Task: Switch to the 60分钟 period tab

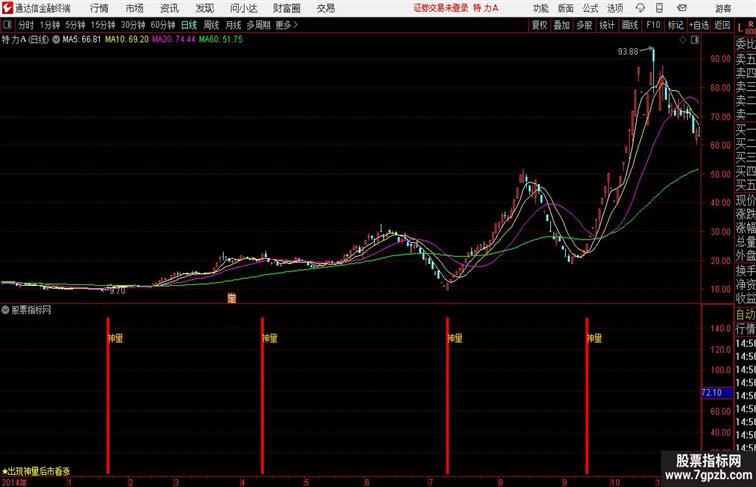Action: click(162, 25)
